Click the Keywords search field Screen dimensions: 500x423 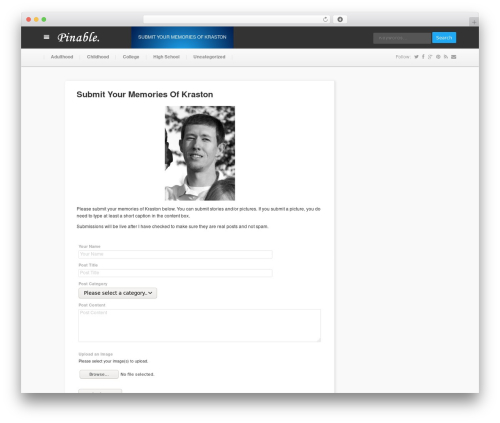point(402,38)
